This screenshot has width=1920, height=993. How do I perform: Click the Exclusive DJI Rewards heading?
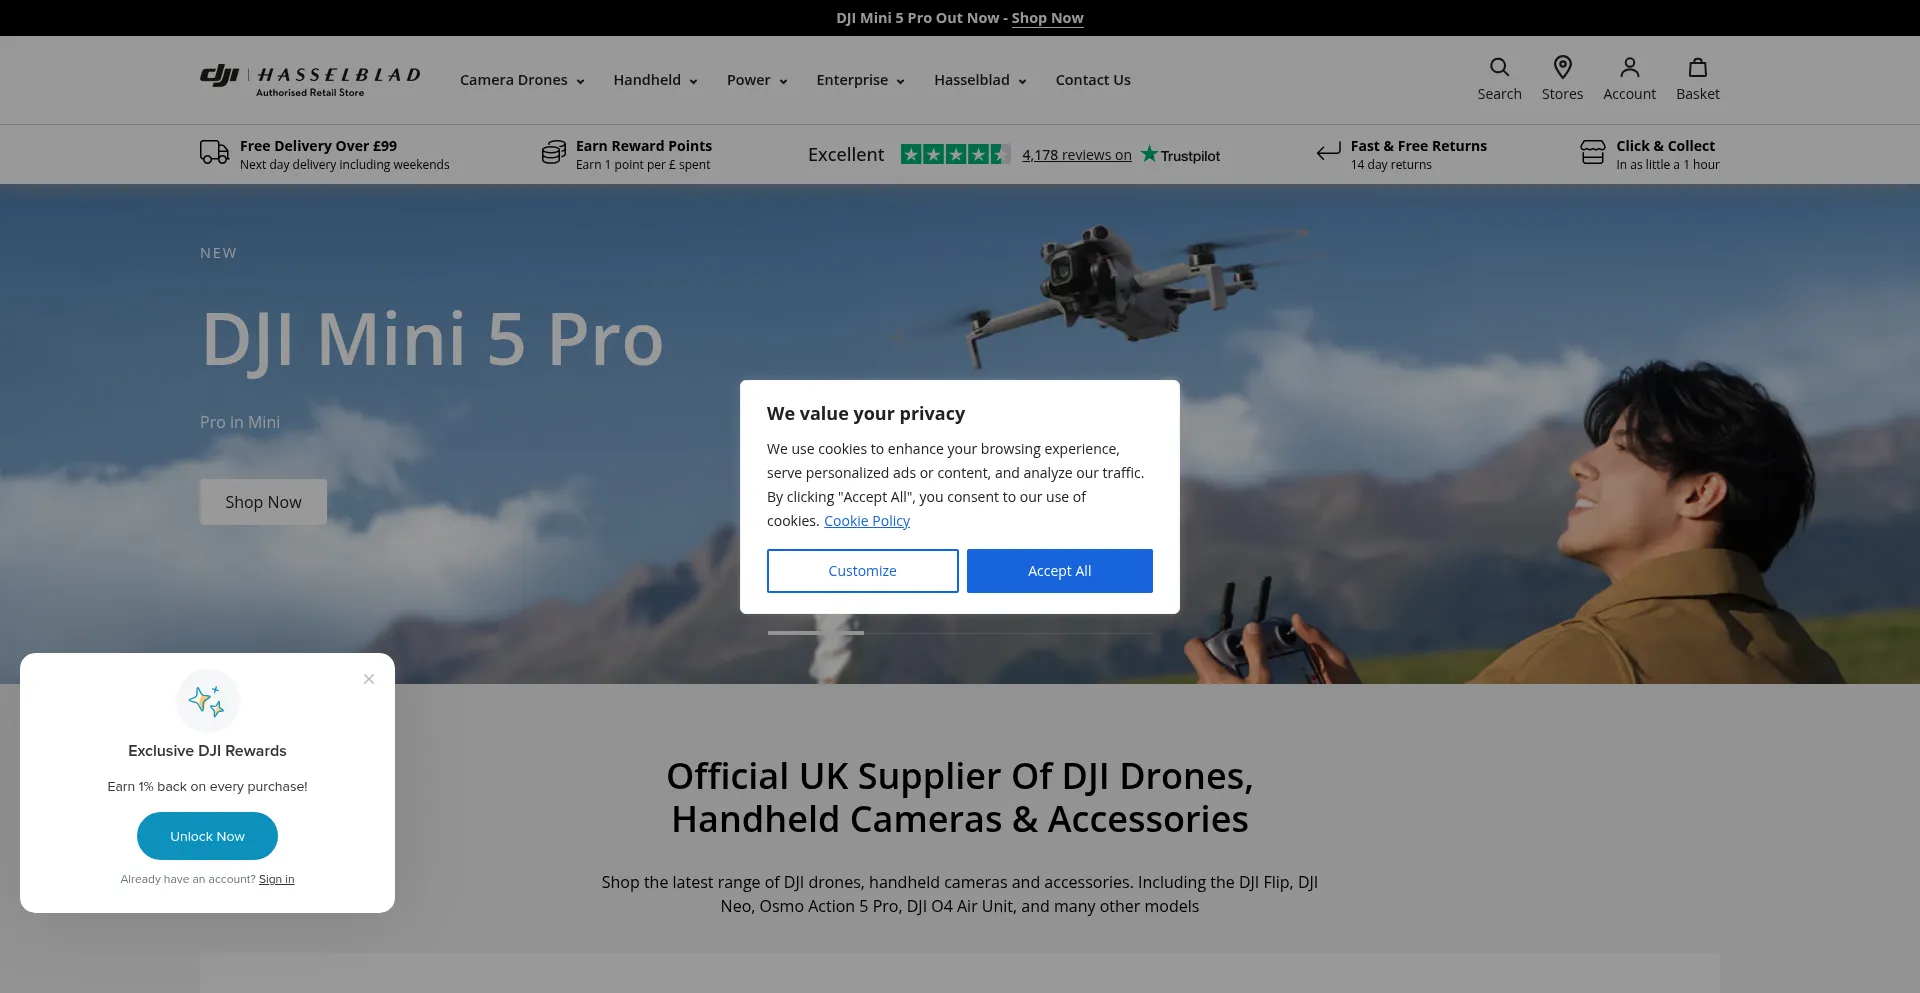[207, 751]
